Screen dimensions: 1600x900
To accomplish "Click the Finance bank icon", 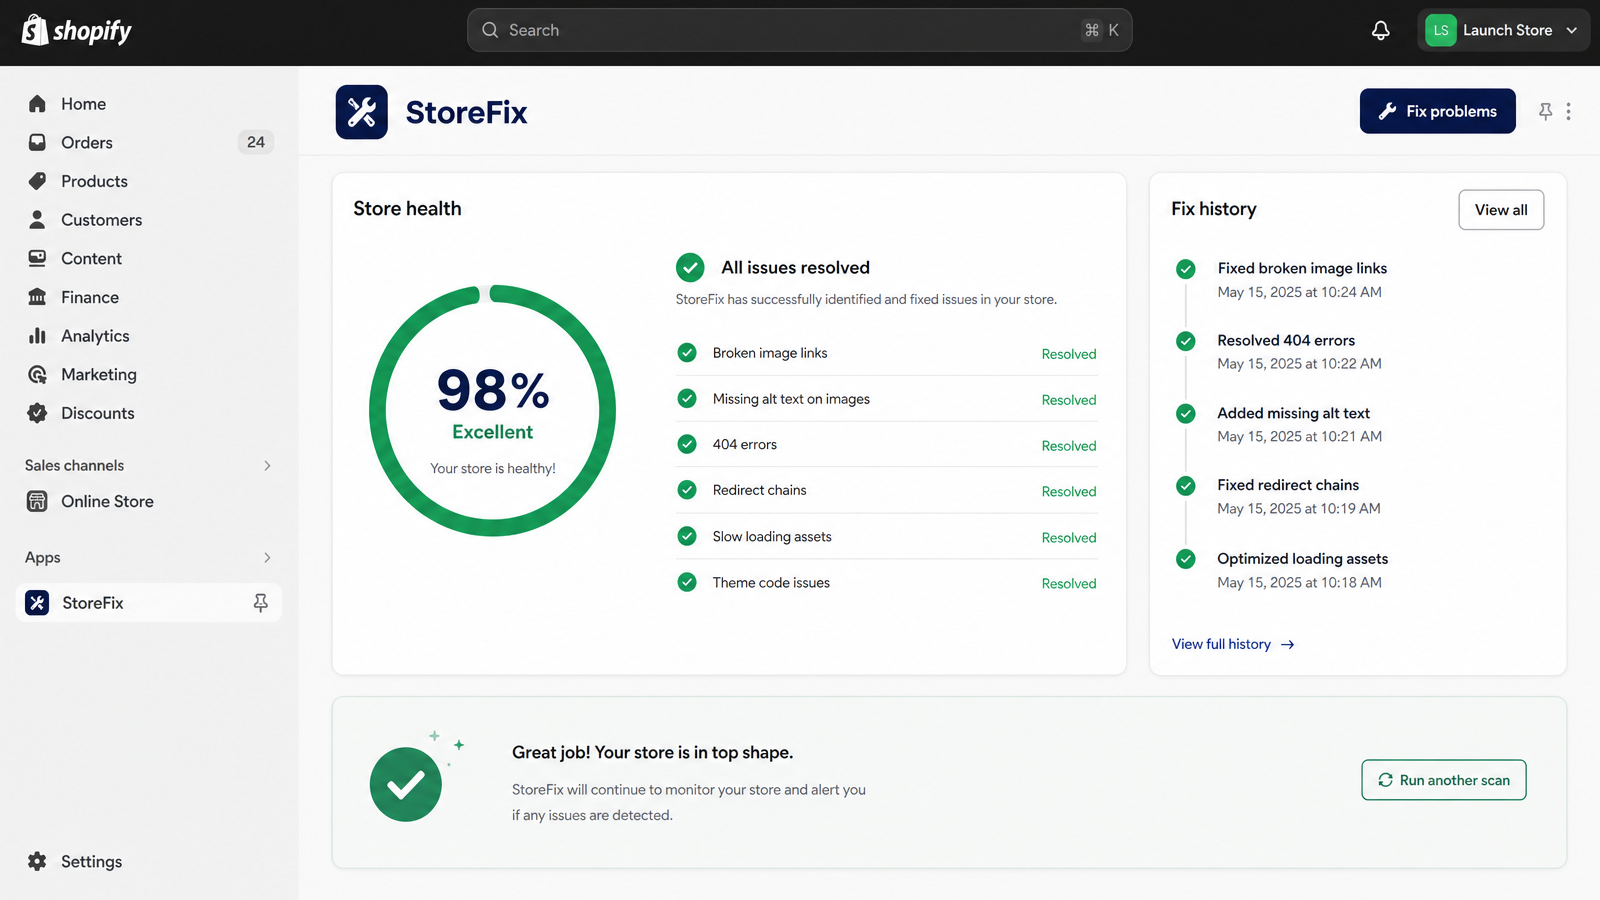I will (37, 297).
